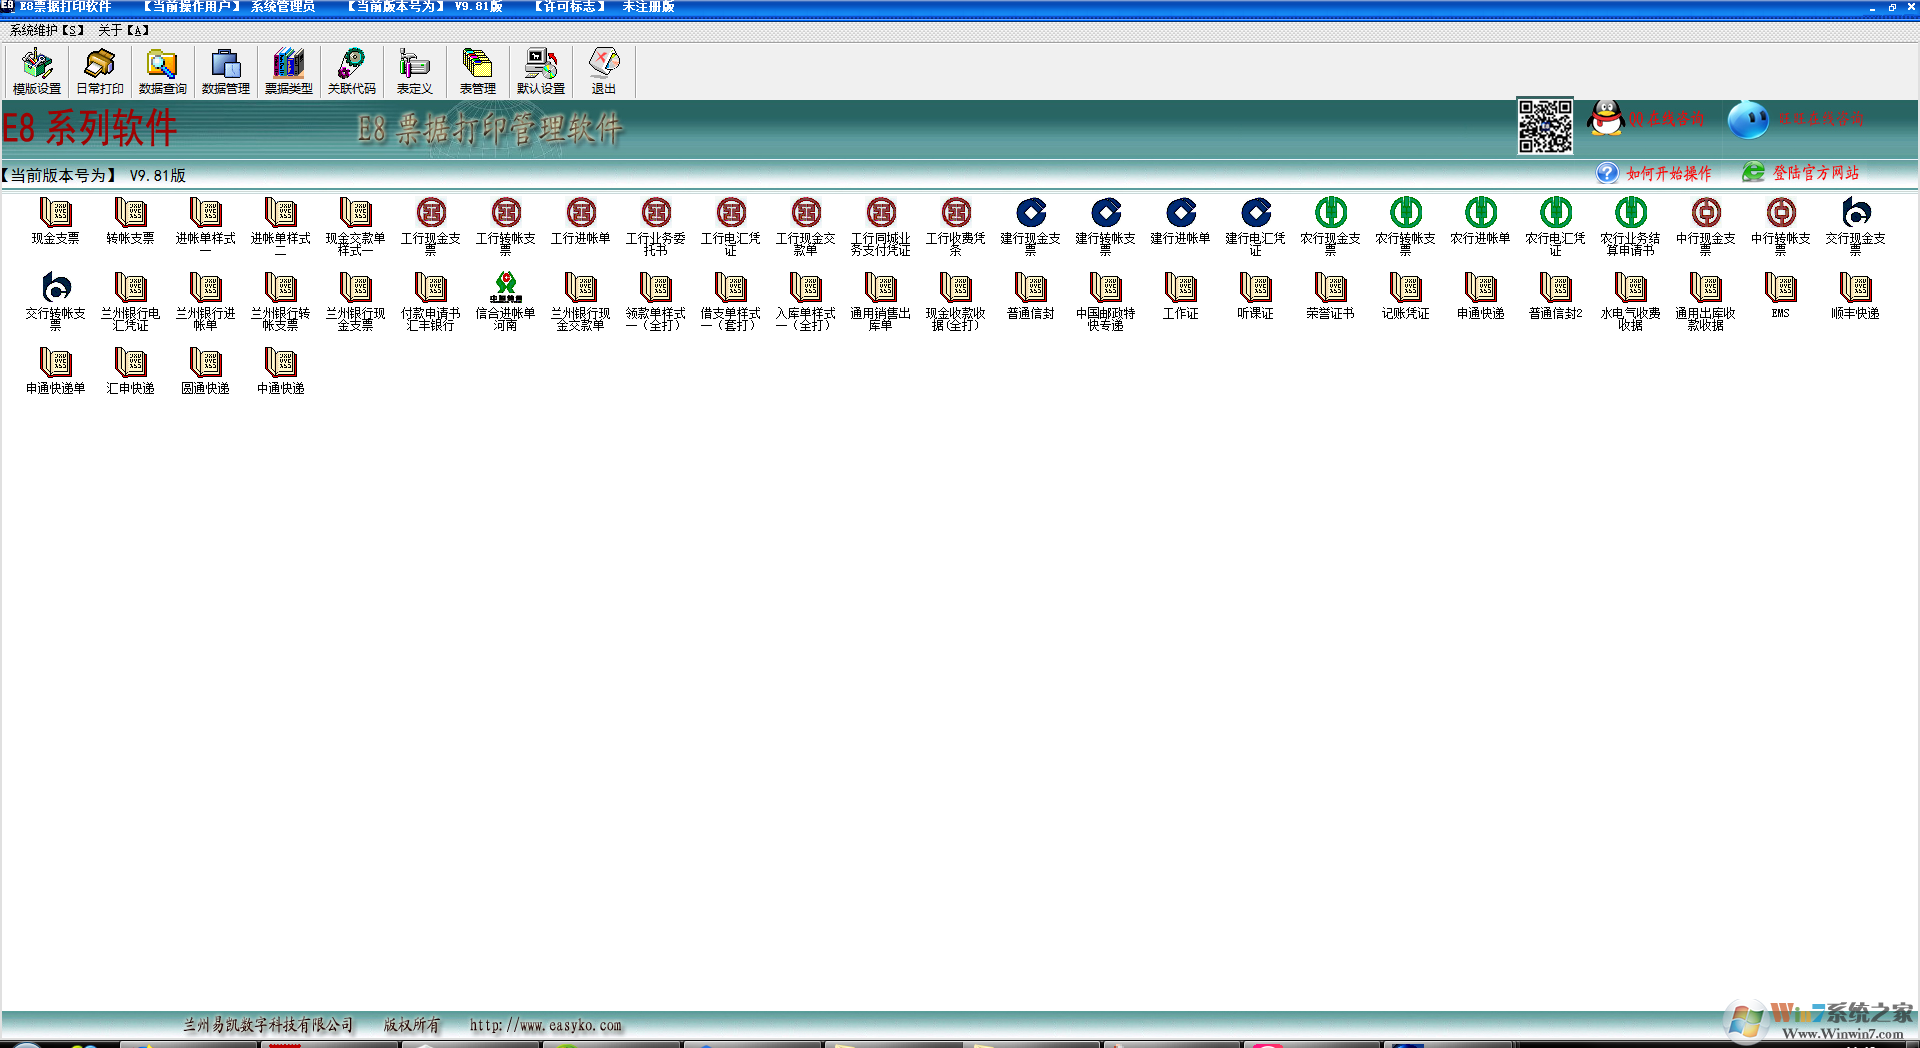
Task: Open 日常打印 from the toolbar
Action: (x=100, y=71)
